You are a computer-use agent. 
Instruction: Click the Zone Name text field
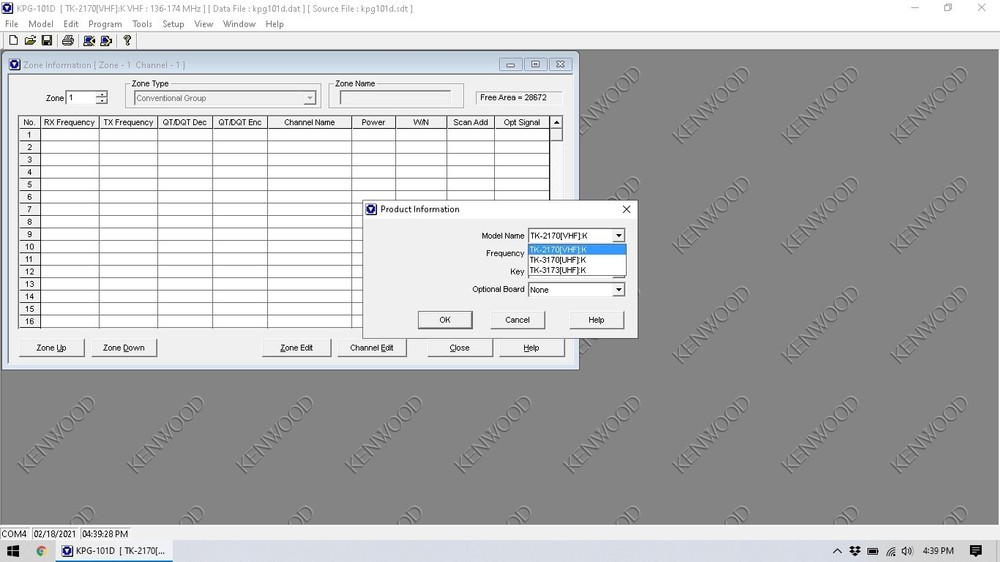click(x=395, y=98)
